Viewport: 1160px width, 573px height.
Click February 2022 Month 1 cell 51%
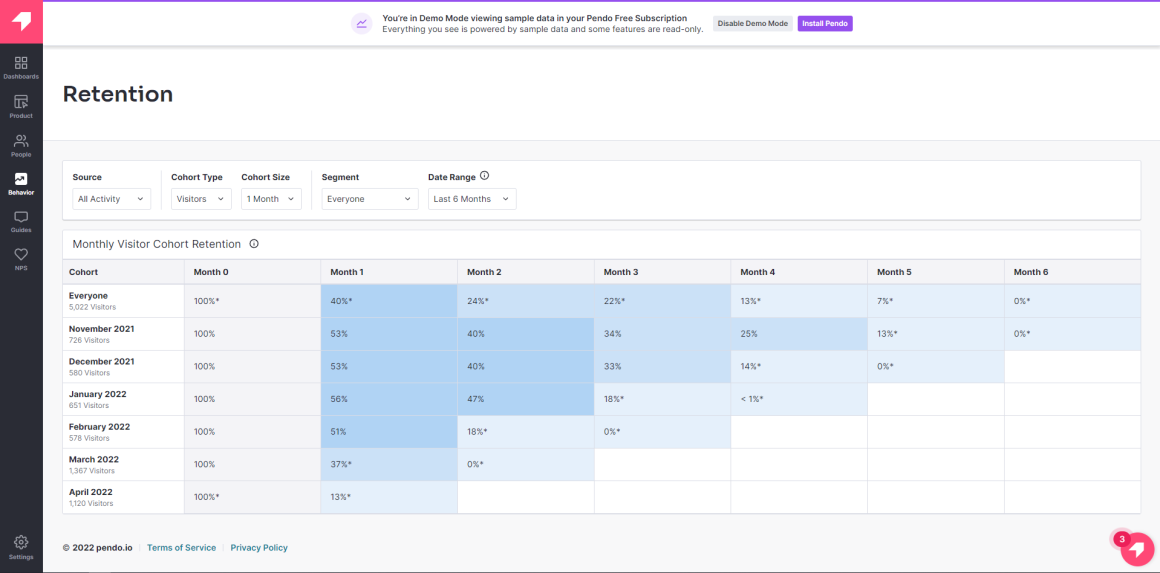pyautogui.click(x=389, y=432)
